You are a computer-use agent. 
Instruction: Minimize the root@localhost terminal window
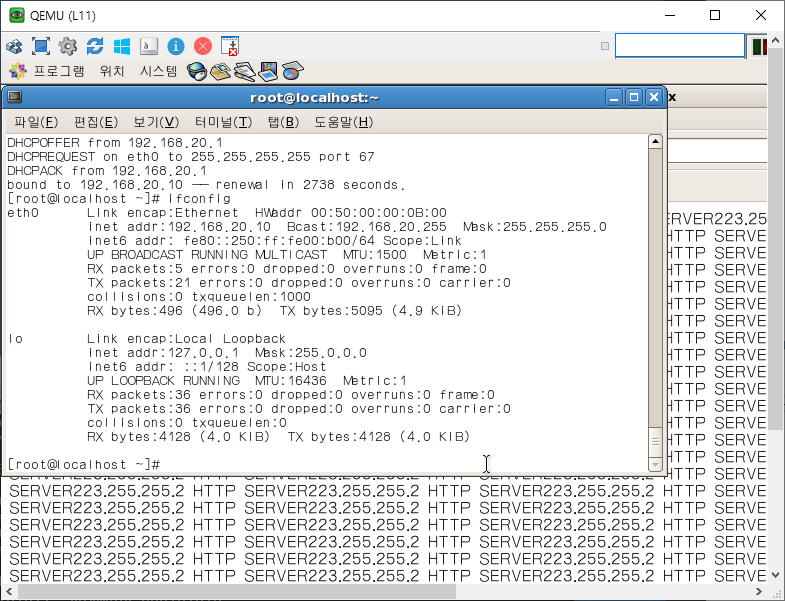(614, 97)
